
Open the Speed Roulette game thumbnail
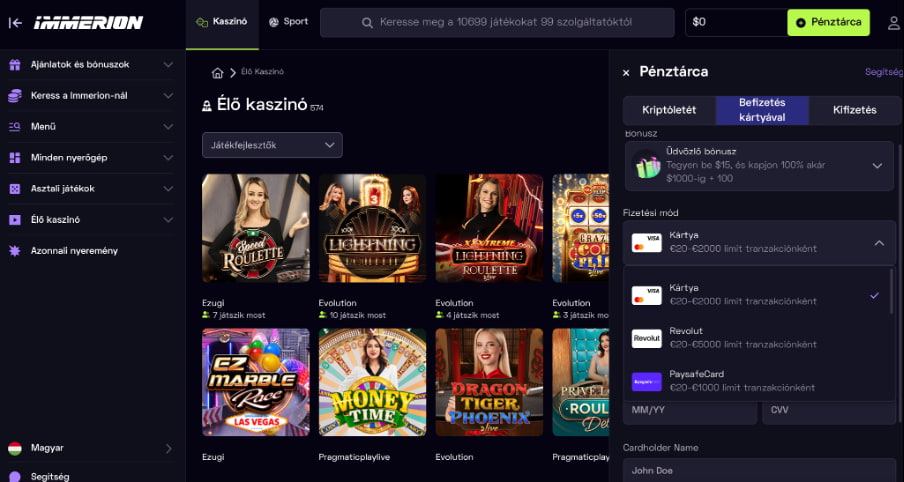[x=256, y=228]
